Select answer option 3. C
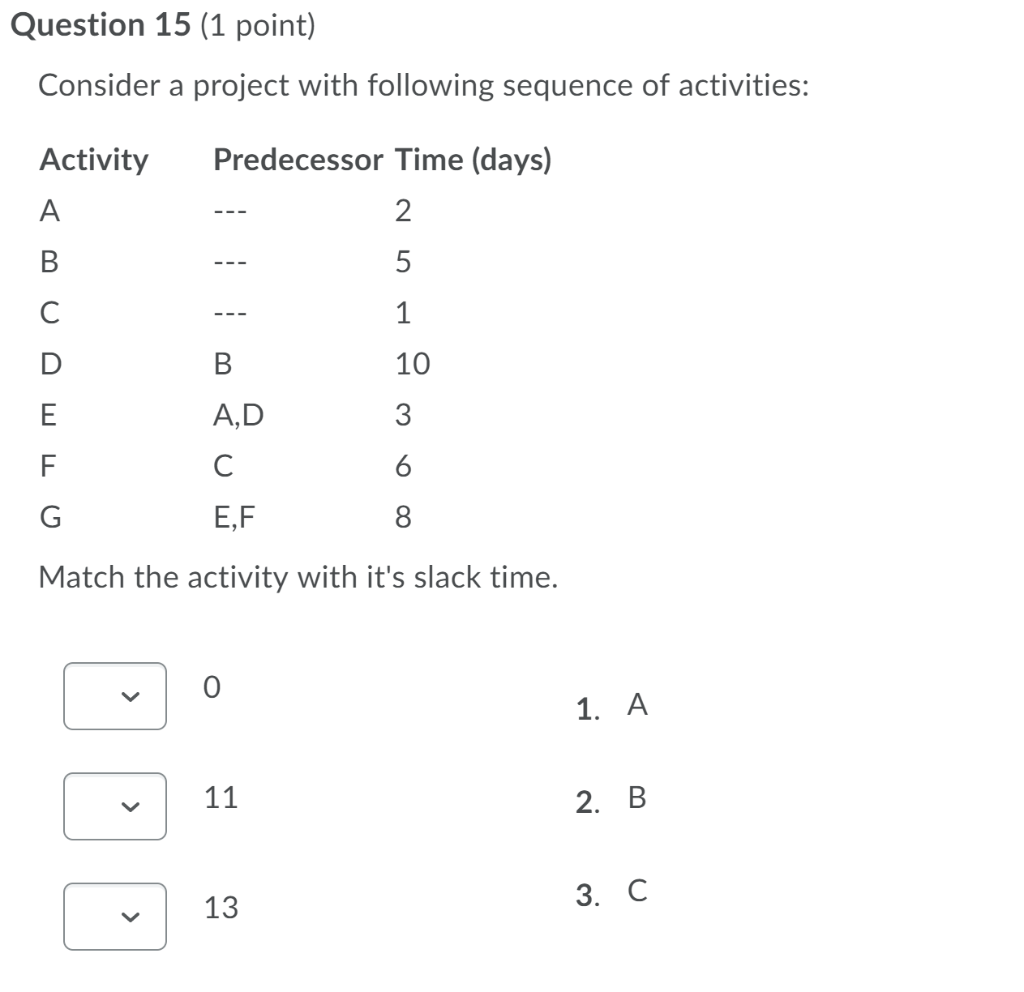Viewport: 1024px width, 992px height. pyautogui.click(x=612, y=890)
